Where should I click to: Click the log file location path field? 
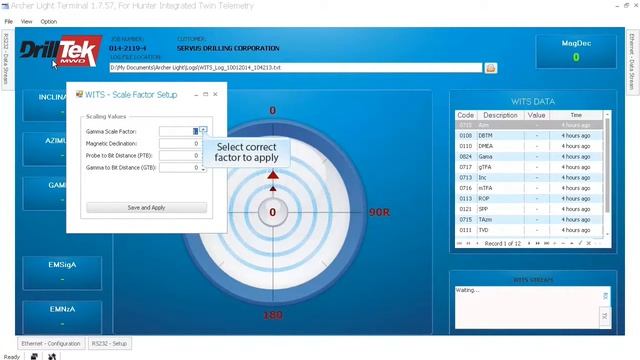click(296, 68)
